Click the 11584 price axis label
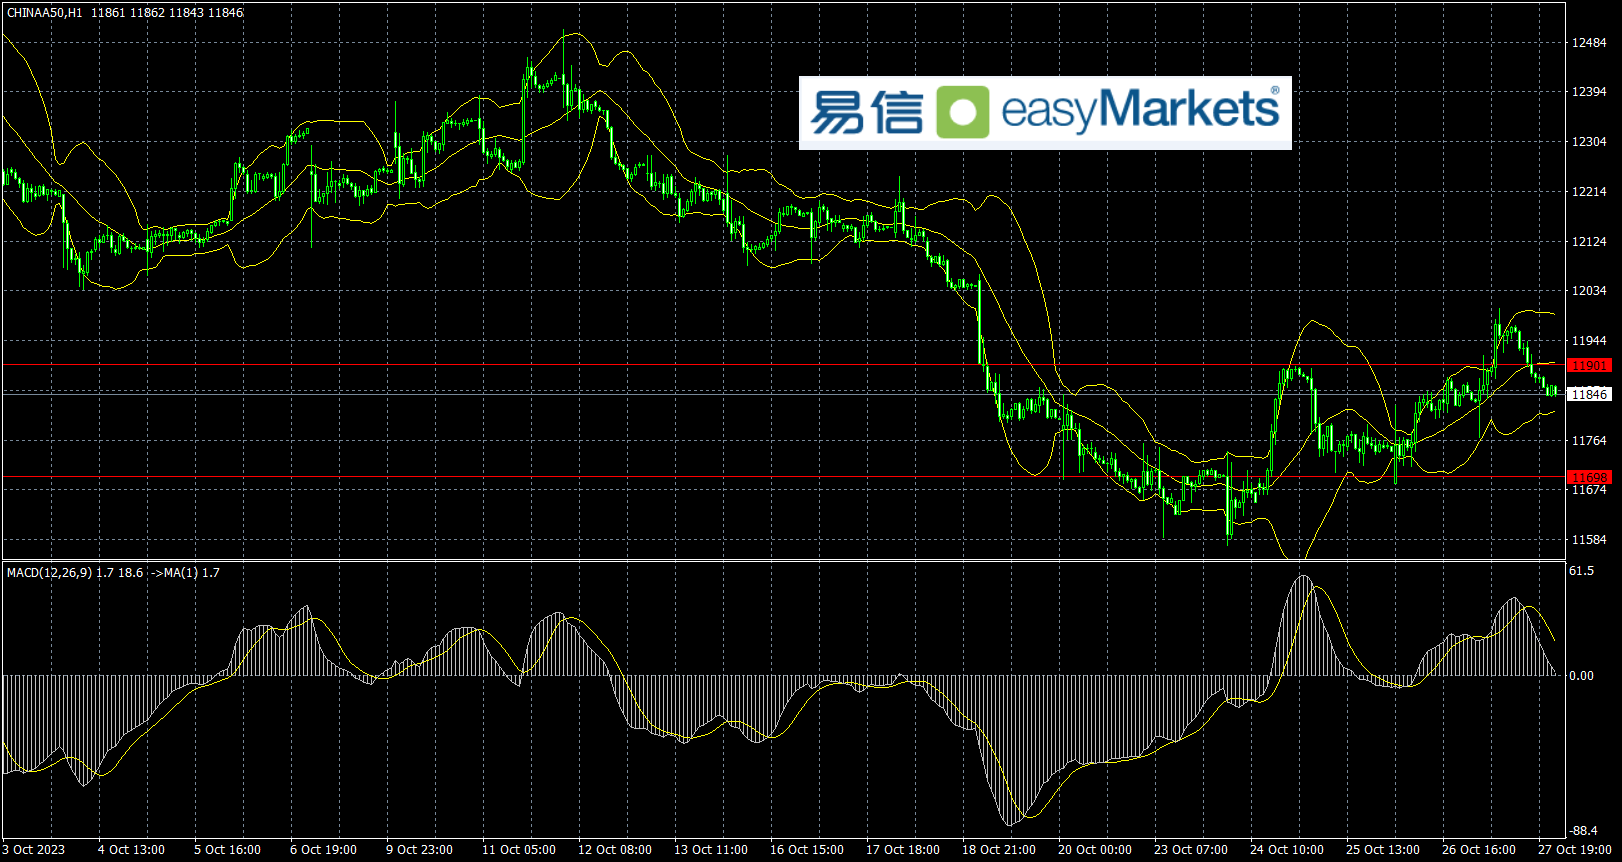The height and width of the screenshot is (862, 1622). click(x=1589, y=540)
